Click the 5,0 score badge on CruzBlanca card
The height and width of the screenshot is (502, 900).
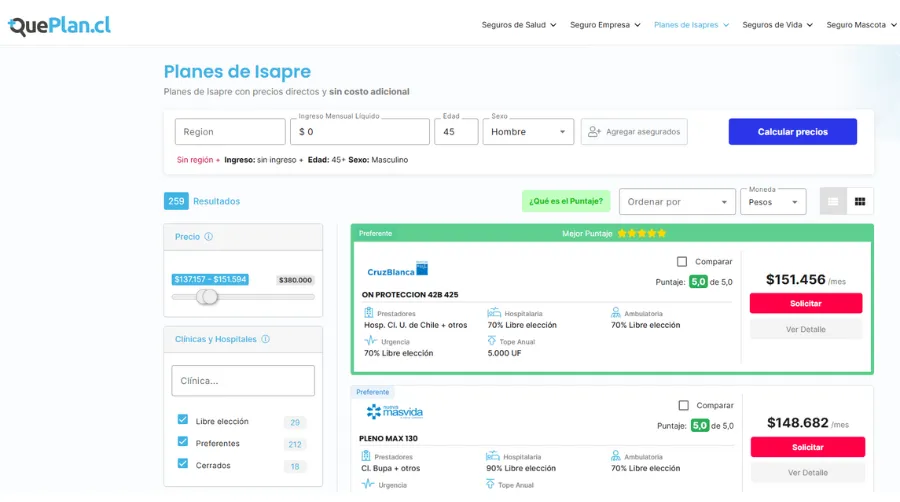pyautogui.click(x=698, y=282)
